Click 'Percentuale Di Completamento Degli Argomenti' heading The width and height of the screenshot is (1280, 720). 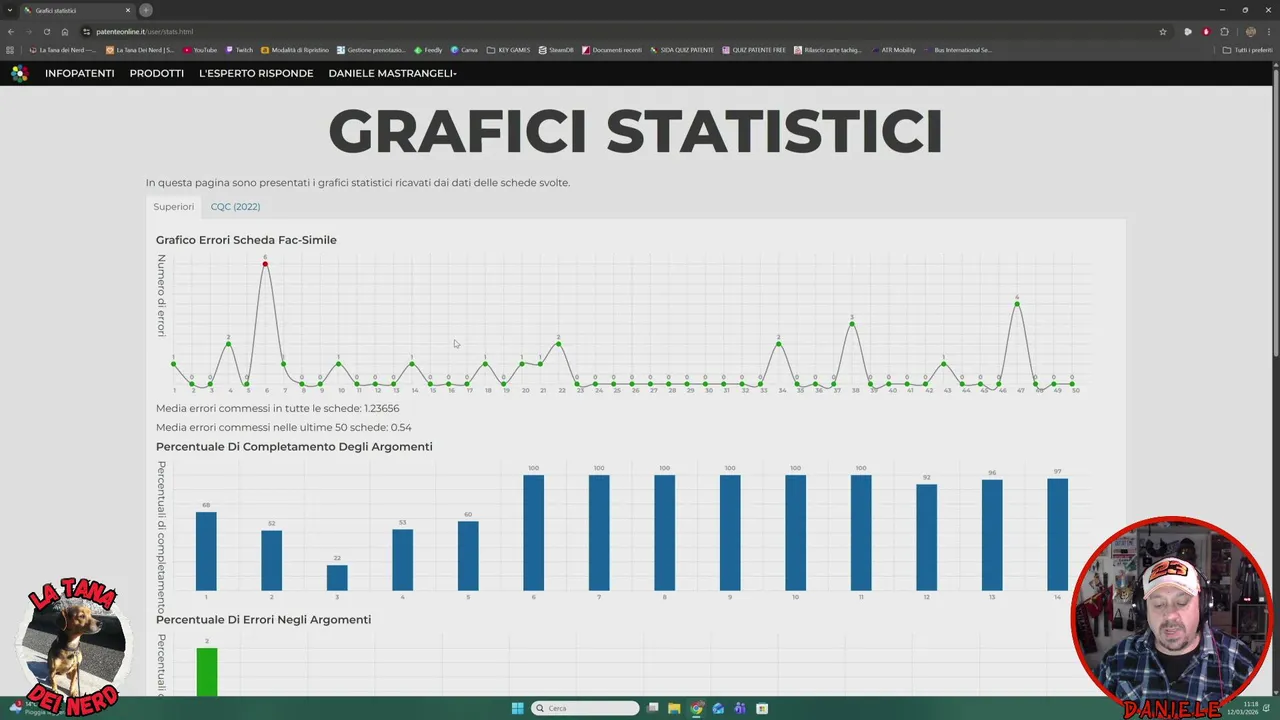pos(294,447)
